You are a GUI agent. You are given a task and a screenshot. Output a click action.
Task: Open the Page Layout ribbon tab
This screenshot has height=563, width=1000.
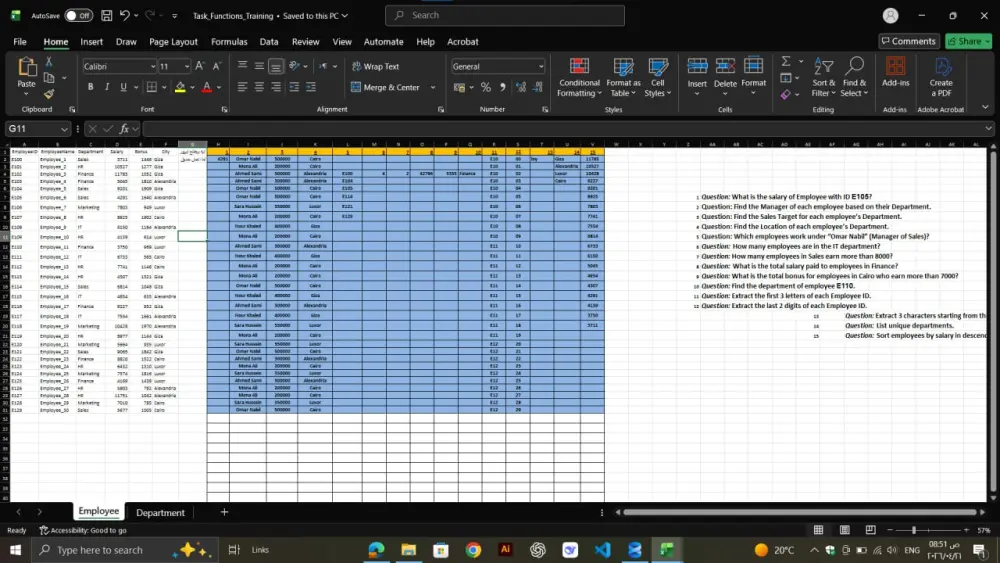[x=173, y=41]
